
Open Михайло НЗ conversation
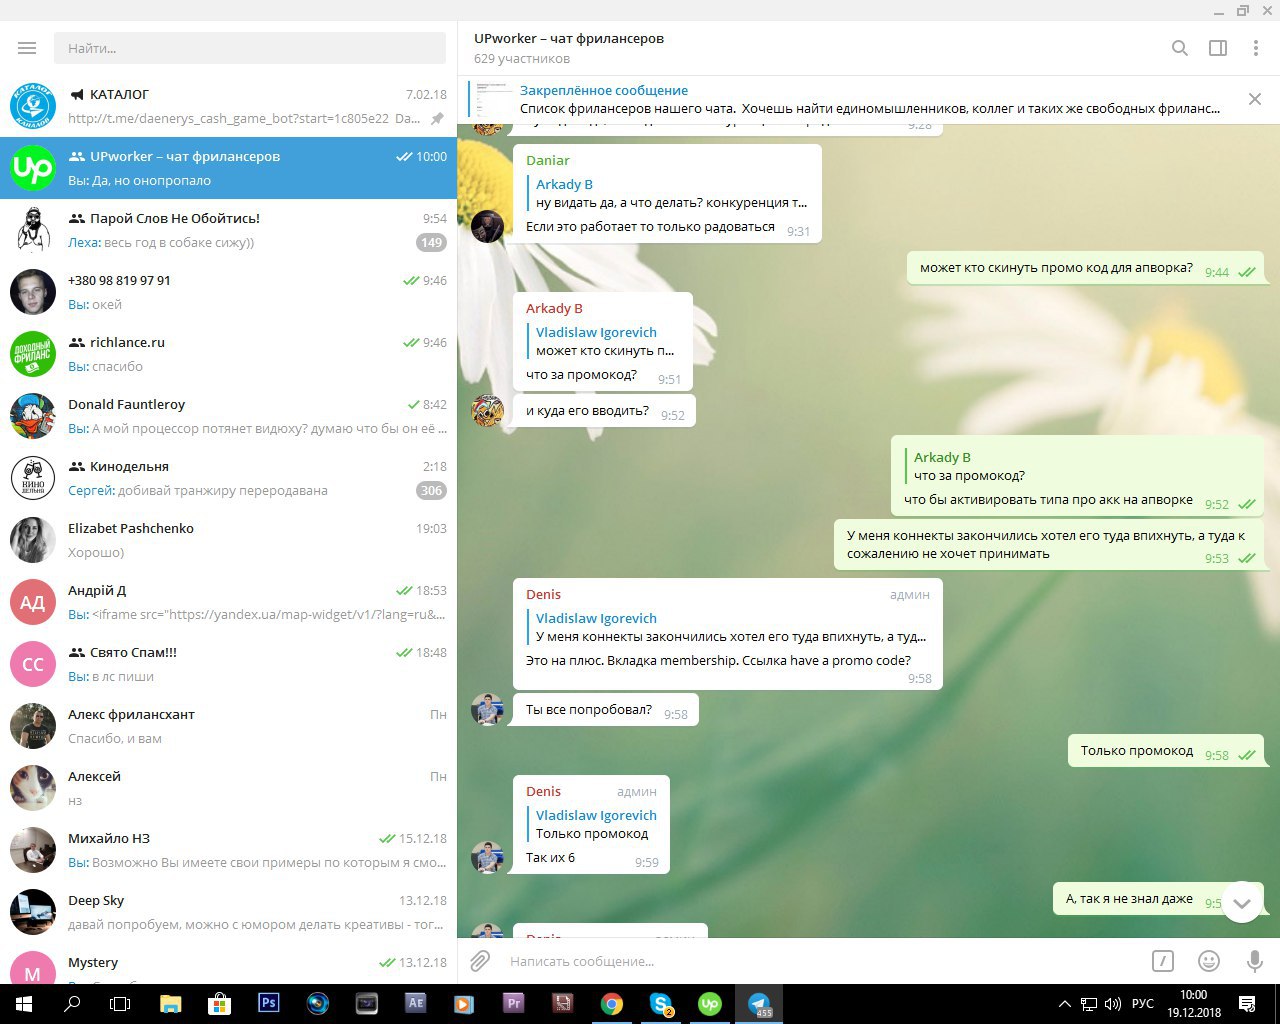coord(228,850)
